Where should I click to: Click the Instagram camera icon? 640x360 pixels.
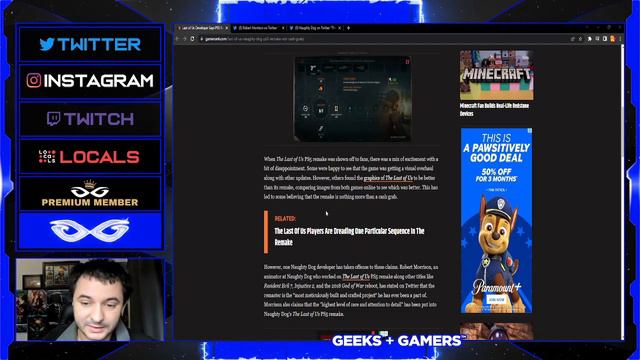click(x=34, y=80)
